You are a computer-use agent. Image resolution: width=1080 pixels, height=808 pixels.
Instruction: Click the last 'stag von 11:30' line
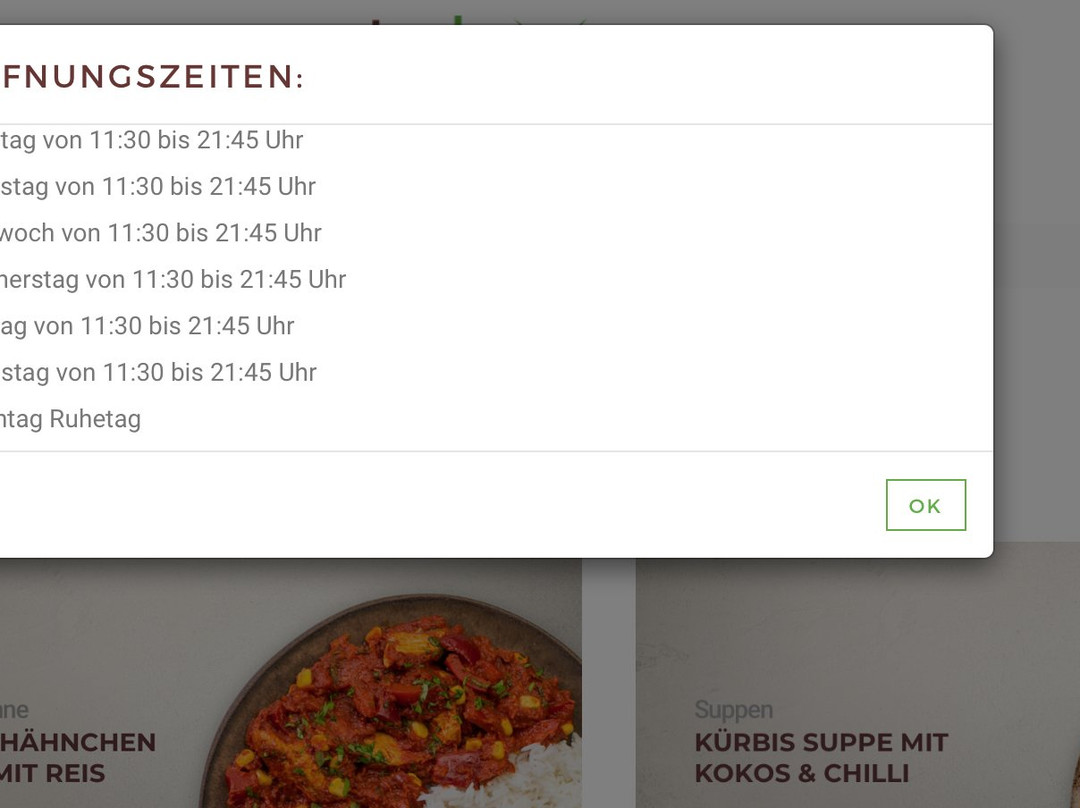[158, 373]
